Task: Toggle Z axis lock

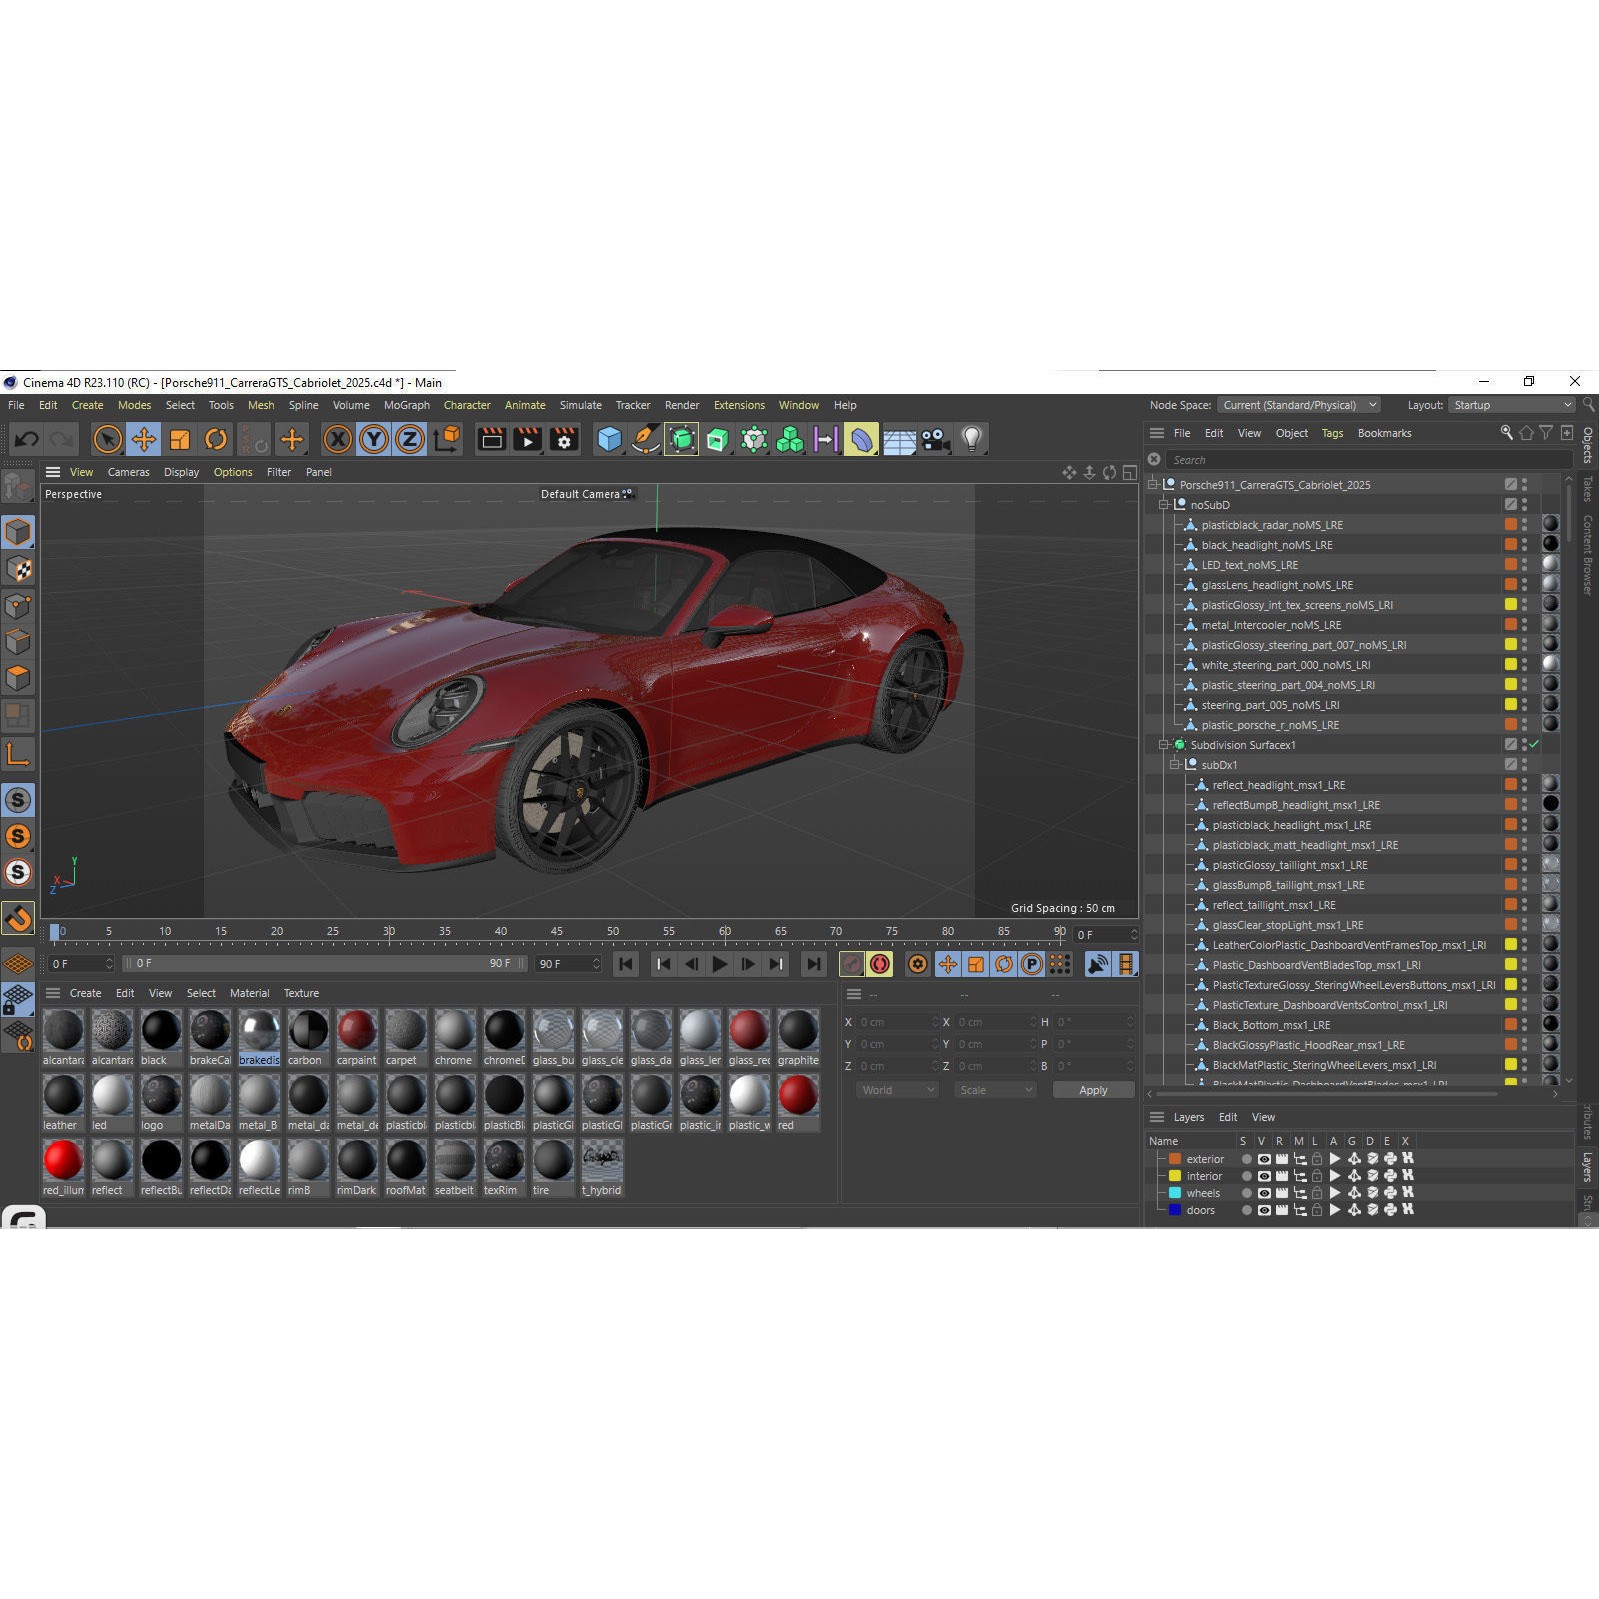Action: coord(410,439)
